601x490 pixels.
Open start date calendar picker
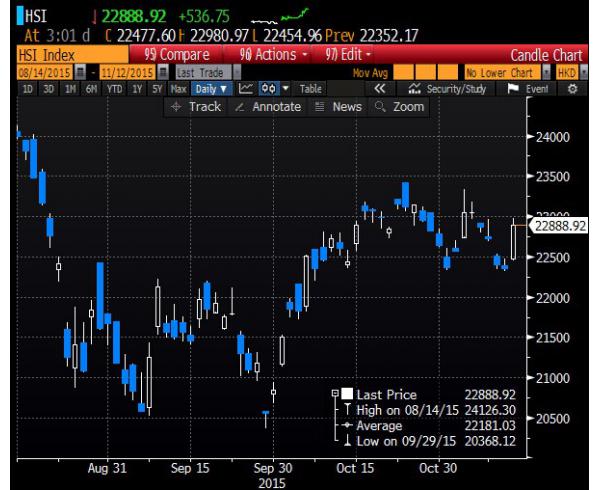pyautogui.click(x=80, y=72)
